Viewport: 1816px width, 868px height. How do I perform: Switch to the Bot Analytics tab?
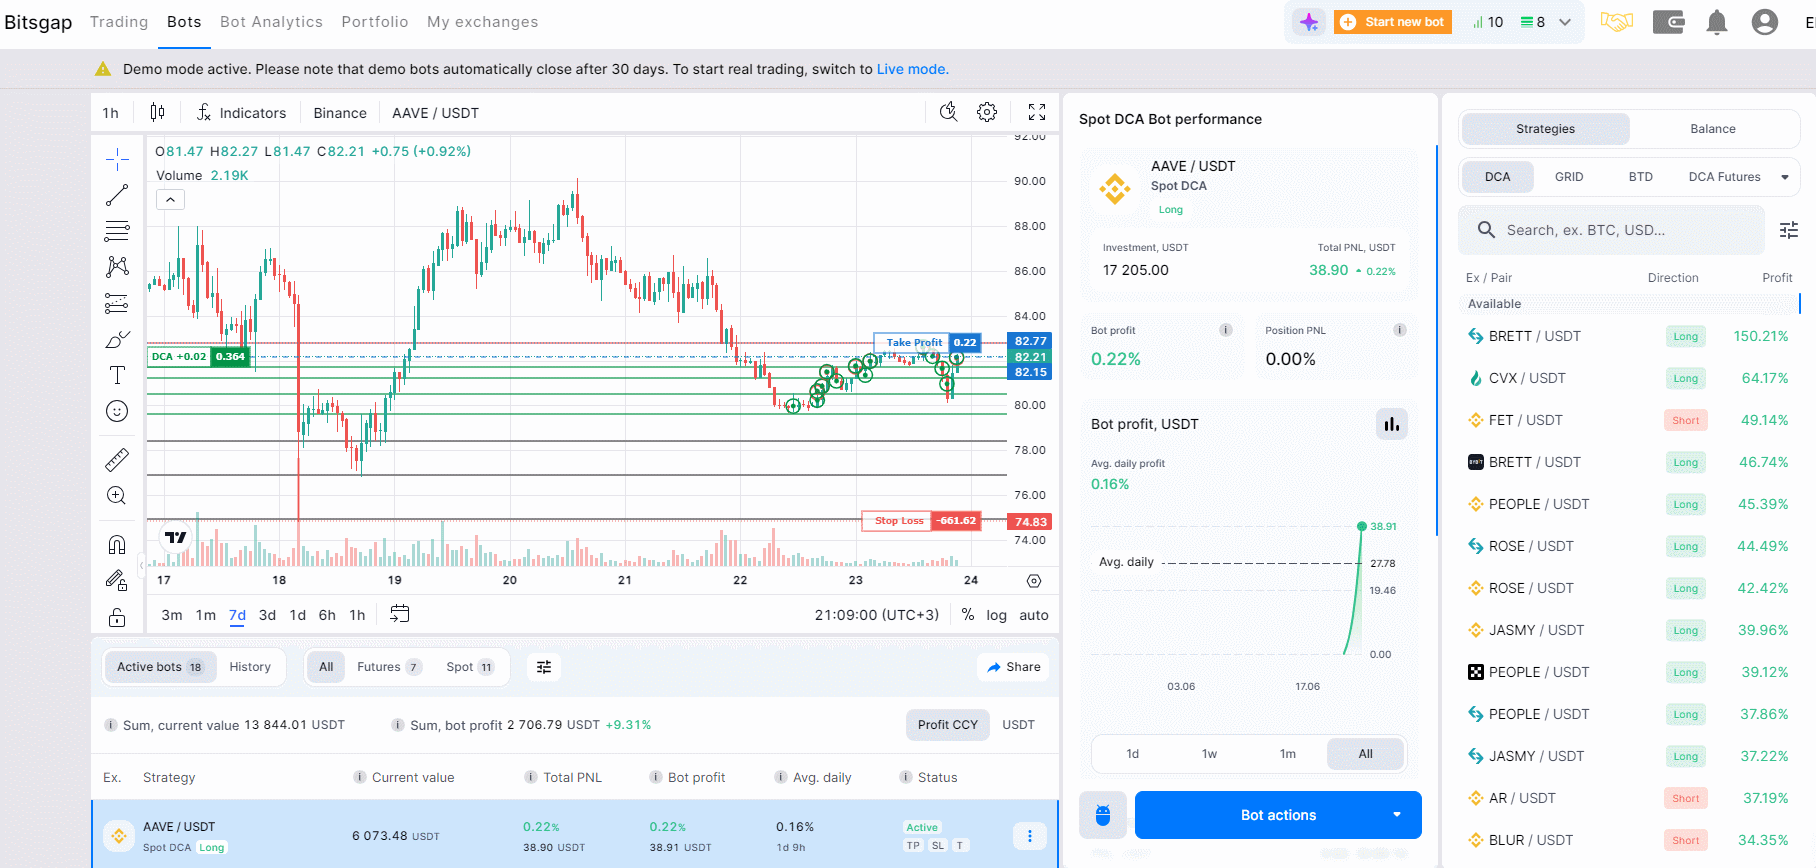coord(271,22)
